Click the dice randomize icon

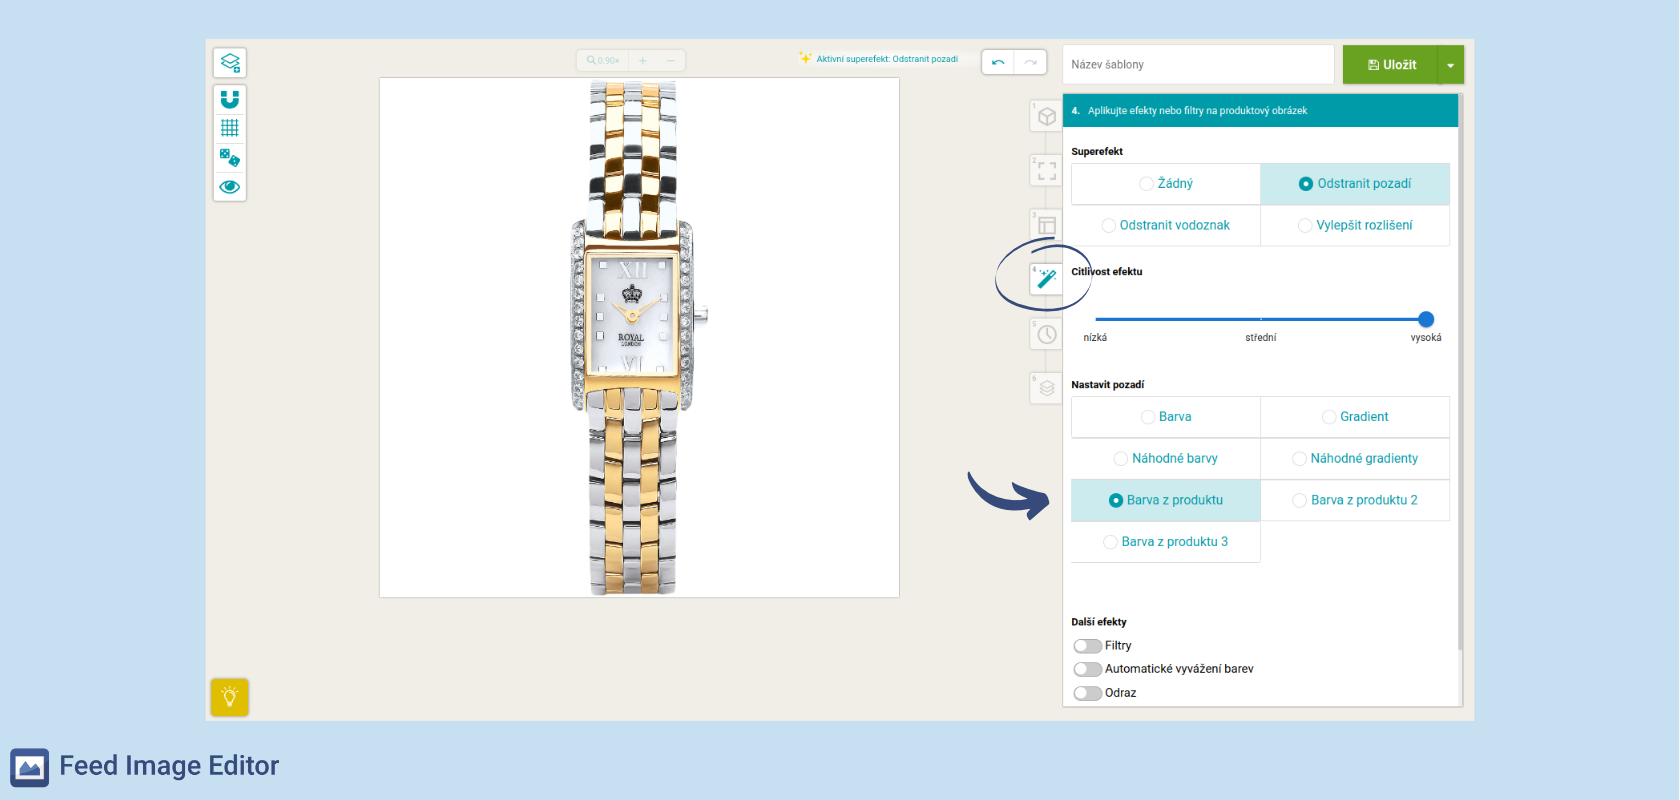click(x=230, y=157)
